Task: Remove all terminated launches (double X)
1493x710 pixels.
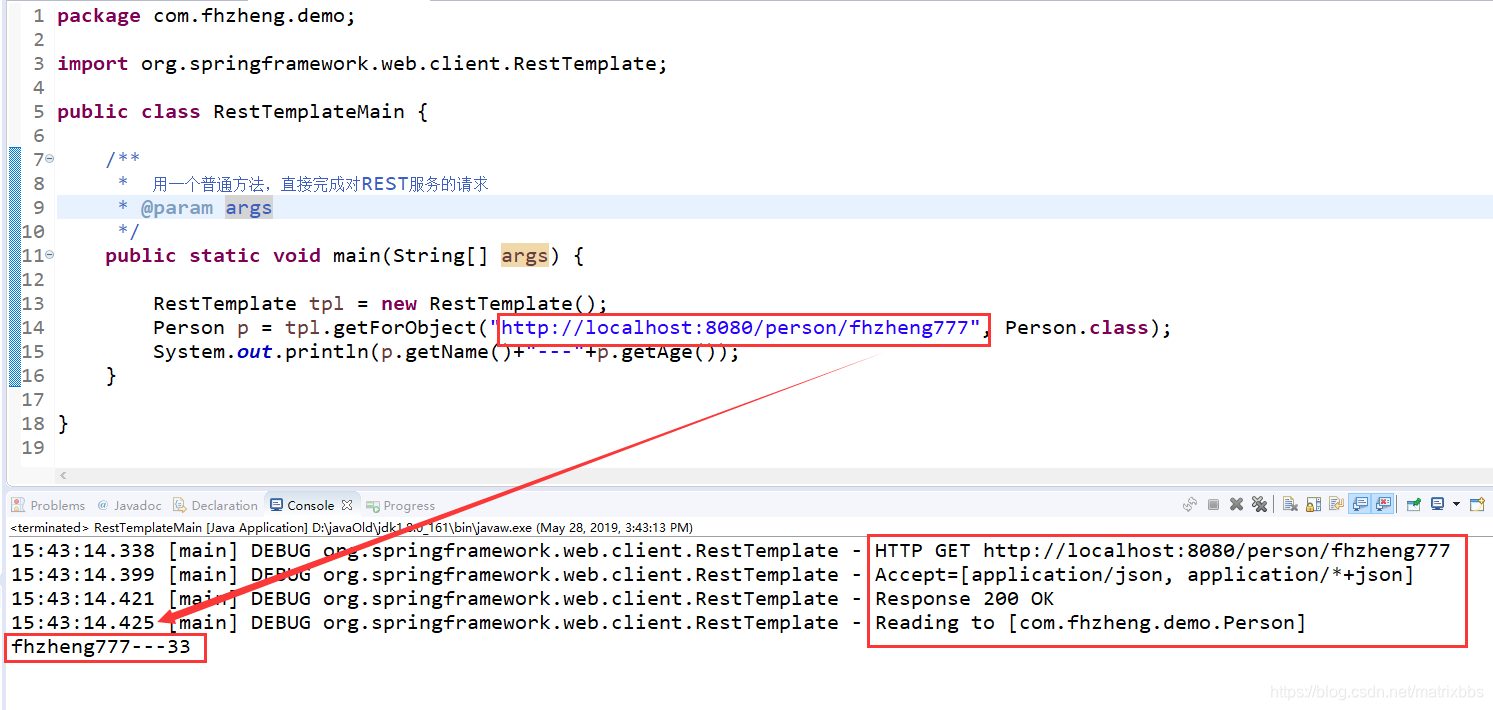Action: pos(1259,504)
